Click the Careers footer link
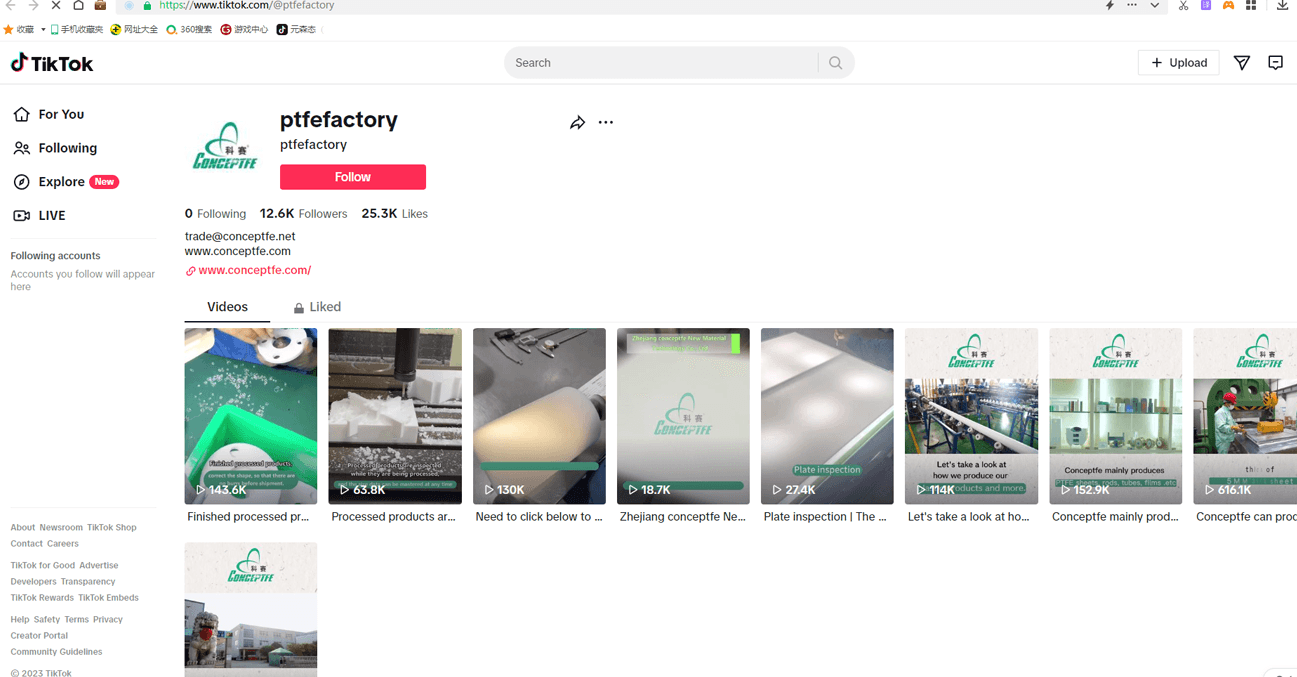Viewport: 1297px width, 677px height. click(x=63, y=543)
